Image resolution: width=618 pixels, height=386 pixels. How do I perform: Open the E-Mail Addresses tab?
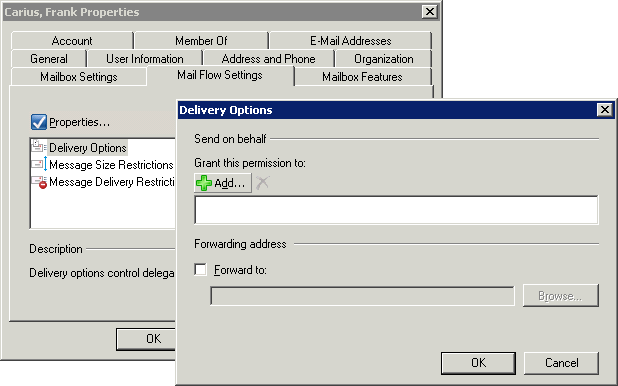pyautogui.click(x=350, y=41)
